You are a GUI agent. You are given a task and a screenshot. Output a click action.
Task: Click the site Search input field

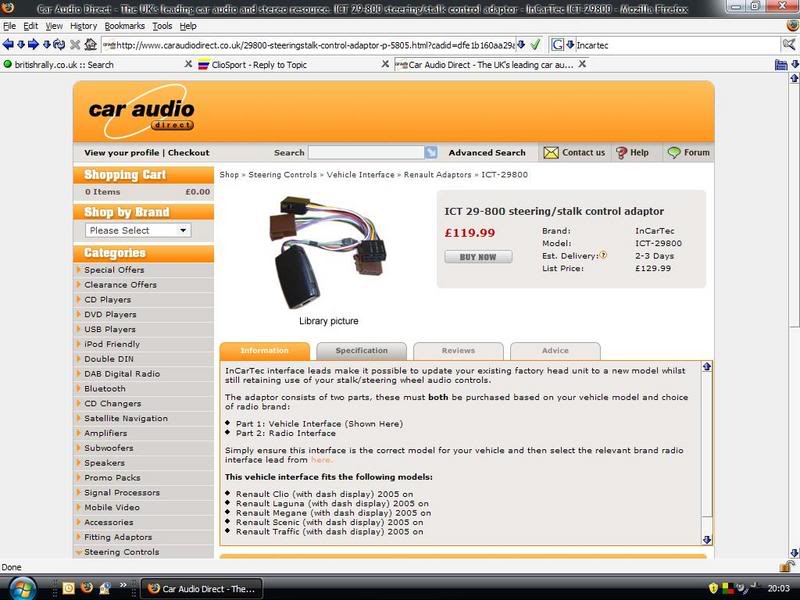[365, 153]
